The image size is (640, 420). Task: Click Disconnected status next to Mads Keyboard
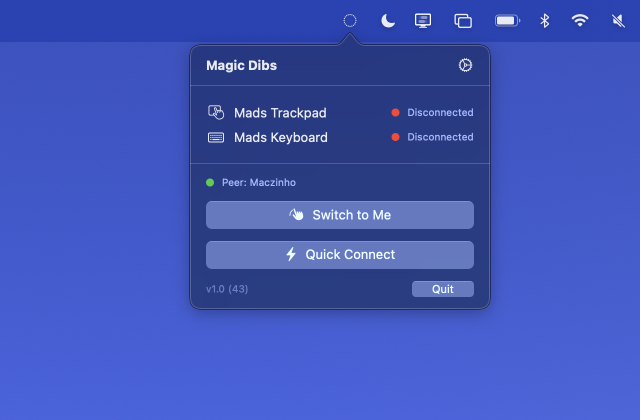pos(439,138)
